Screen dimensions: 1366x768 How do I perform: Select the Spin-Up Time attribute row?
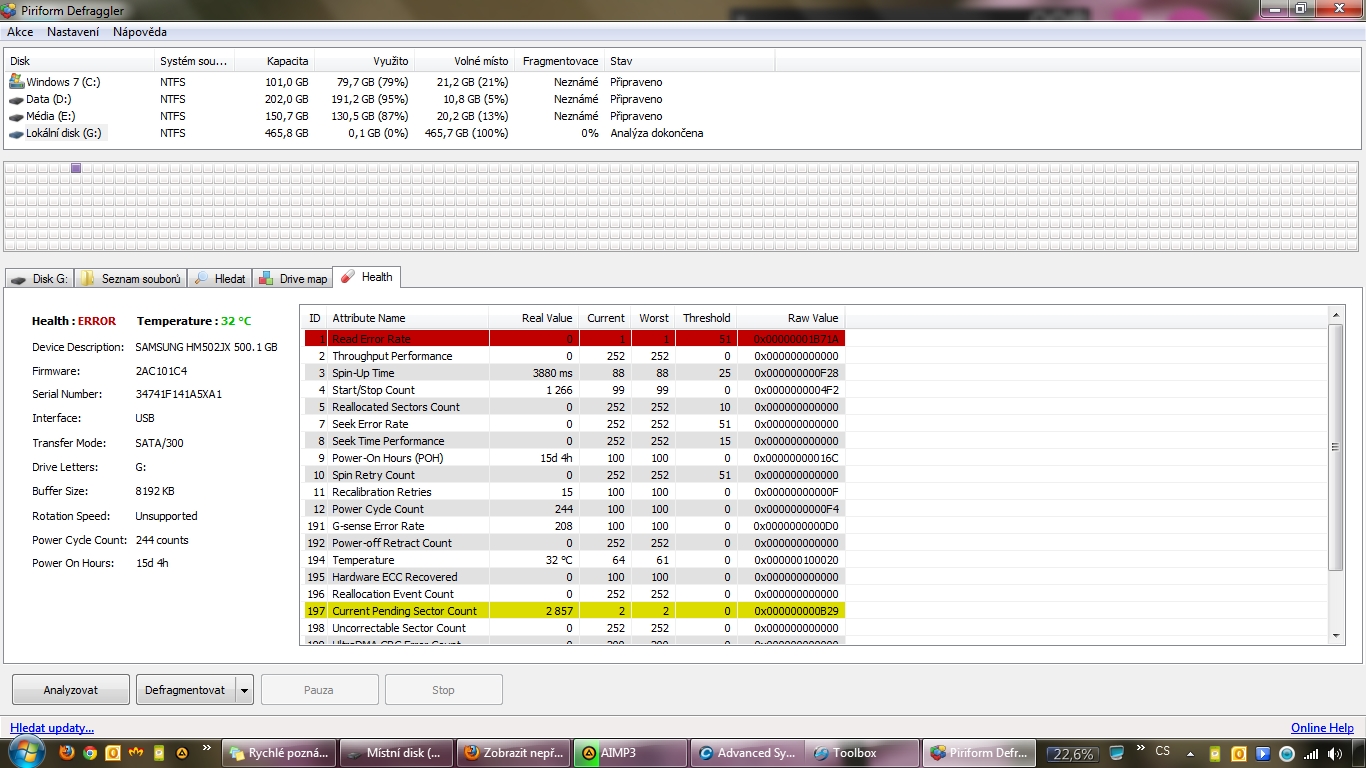575,373
